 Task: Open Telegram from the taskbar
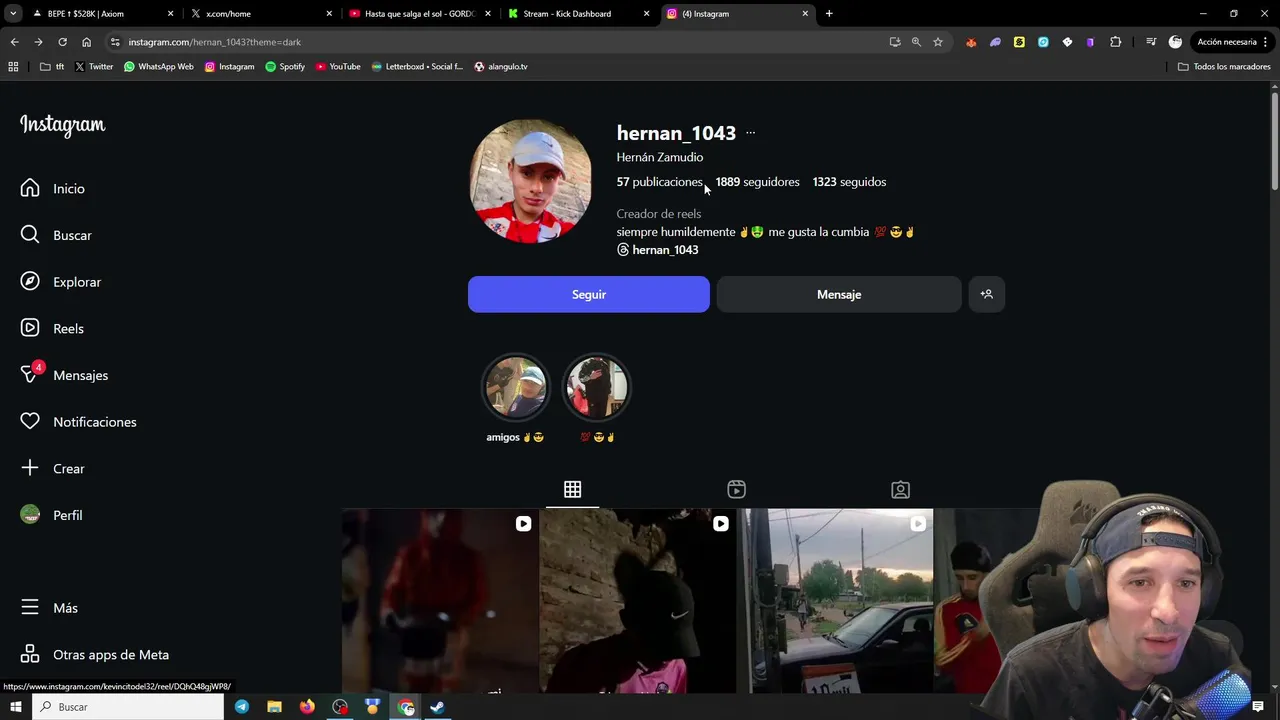click(x=242, y=707)
